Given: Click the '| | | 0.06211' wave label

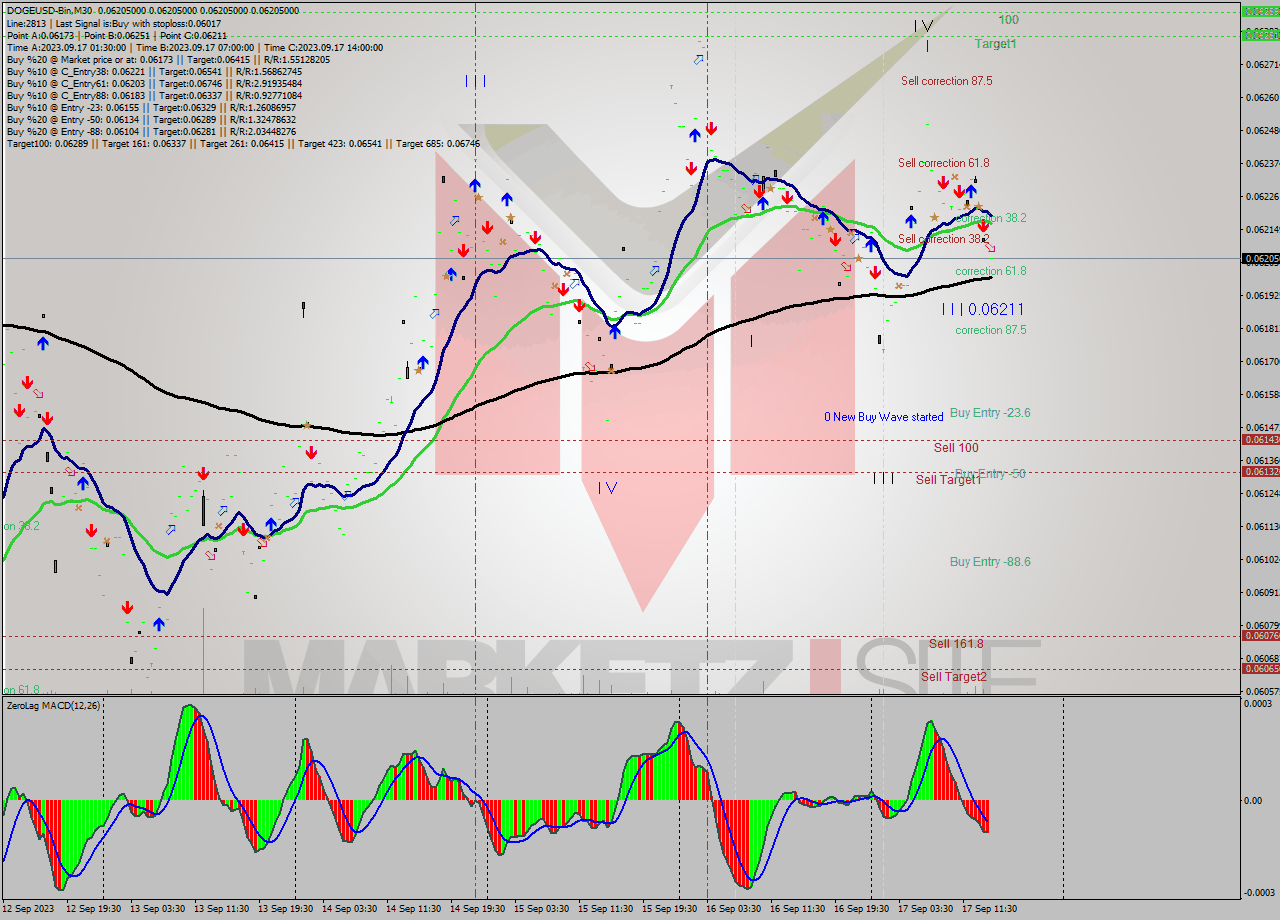Looking at the screenshot, I should (982, 309).
